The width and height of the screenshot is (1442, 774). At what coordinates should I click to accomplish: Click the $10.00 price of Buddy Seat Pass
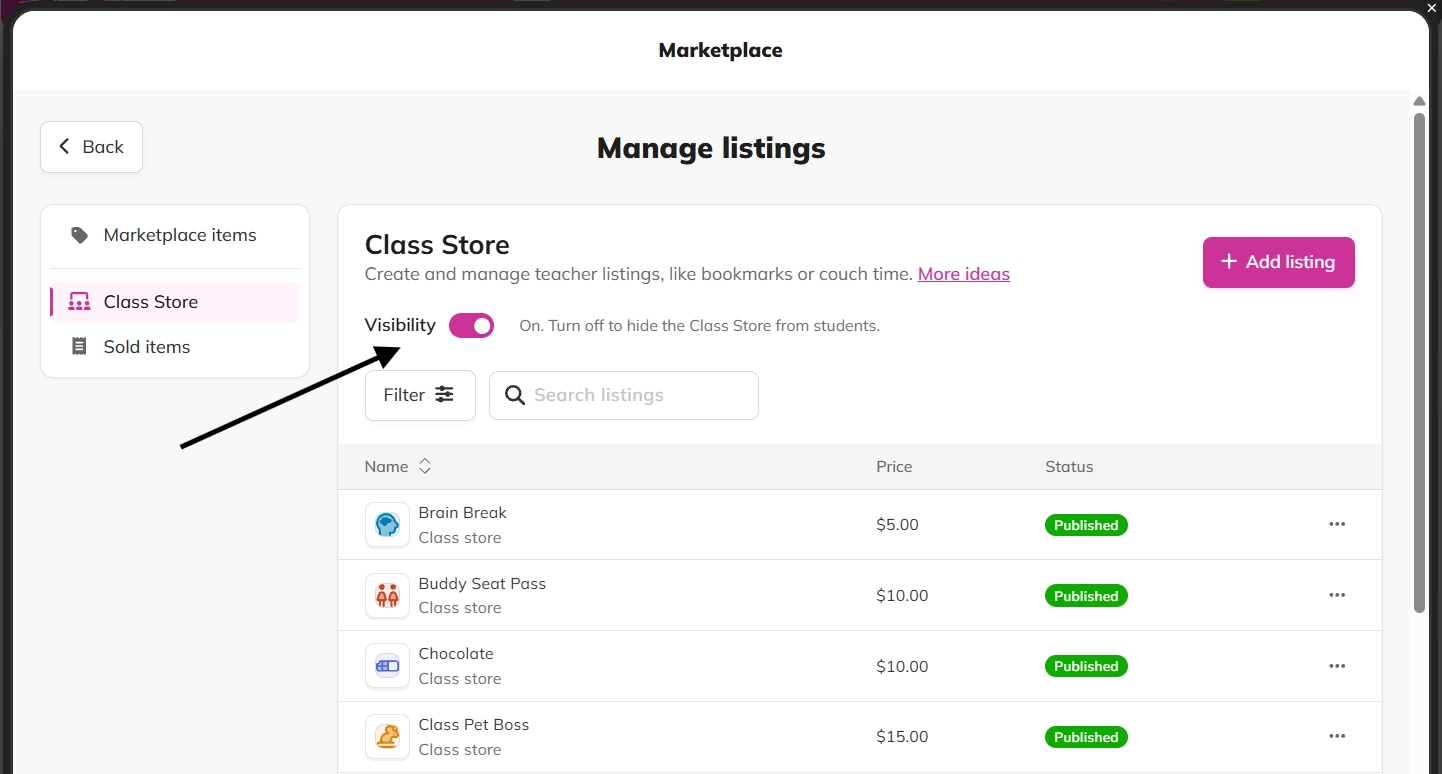tap(902, 596)
